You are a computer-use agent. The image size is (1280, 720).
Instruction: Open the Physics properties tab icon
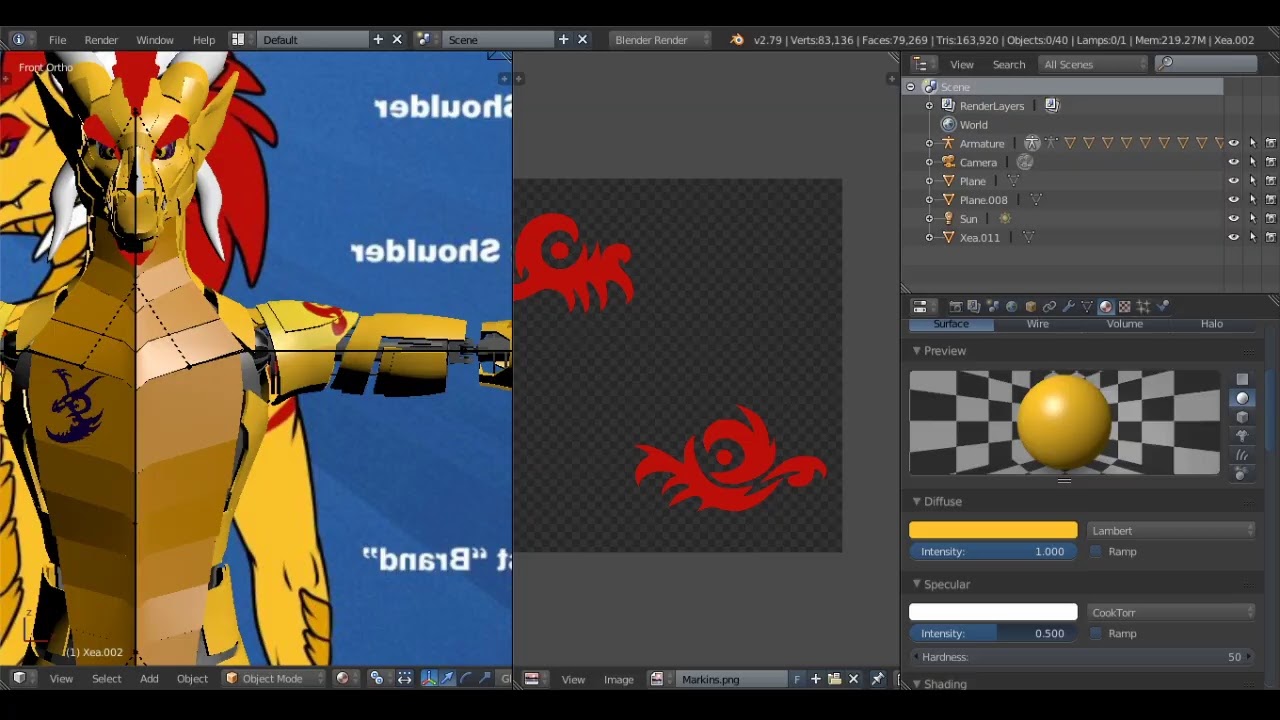[1162, 306]
